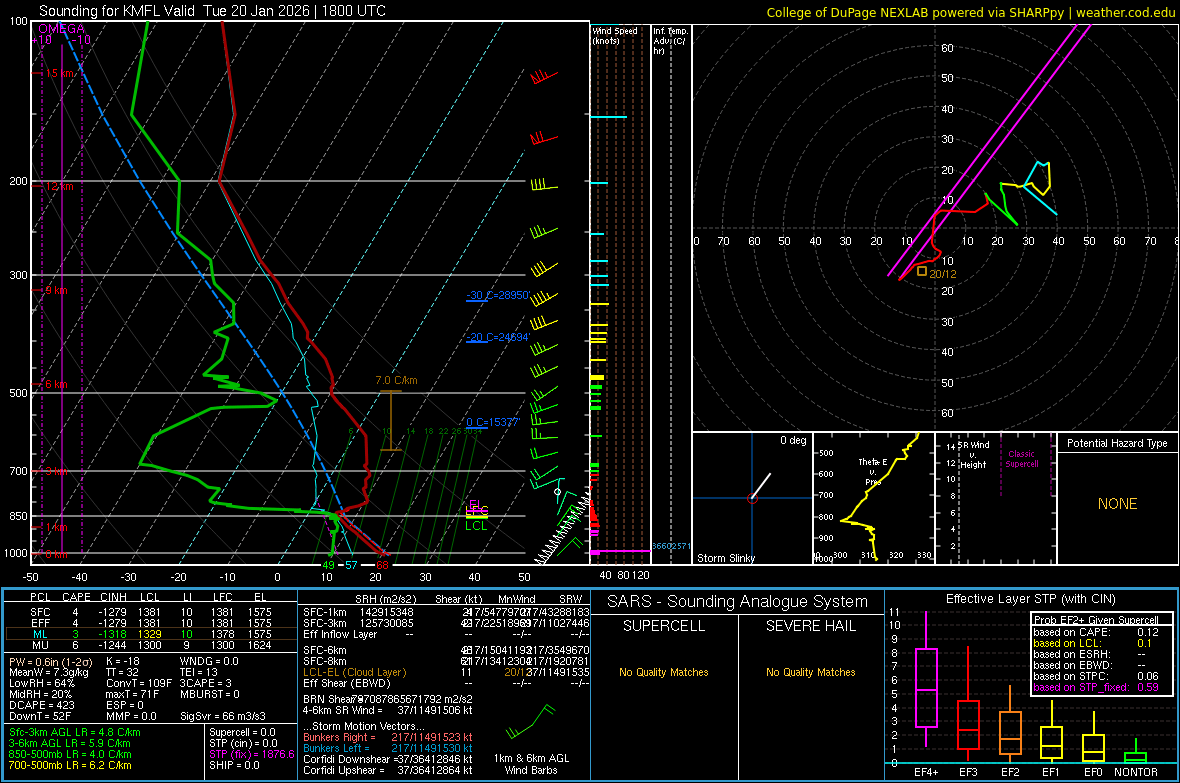1180x783 pixels.
Task: Click the 'Wind Speed (knots)' panel header
Action: coord(615,35)
